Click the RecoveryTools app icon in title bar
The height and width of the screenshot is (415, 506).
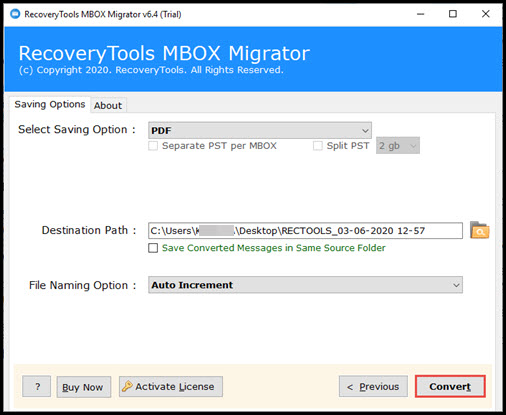pyautogui.click(x=15, y=14)
